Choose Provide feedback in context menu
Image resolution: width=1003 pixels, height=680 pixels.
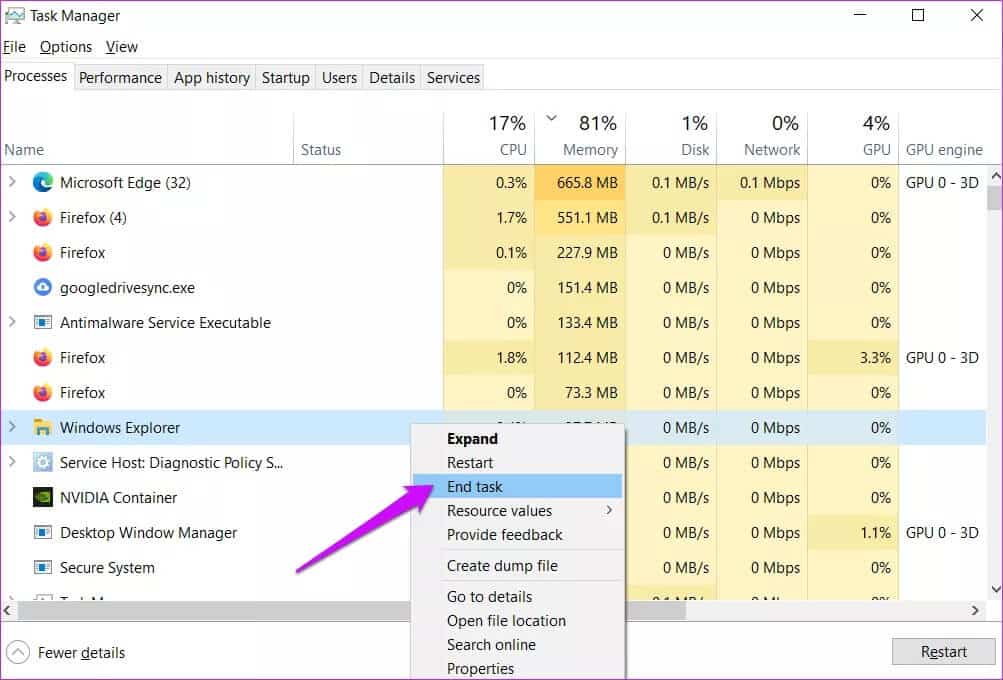coord(517,535)
